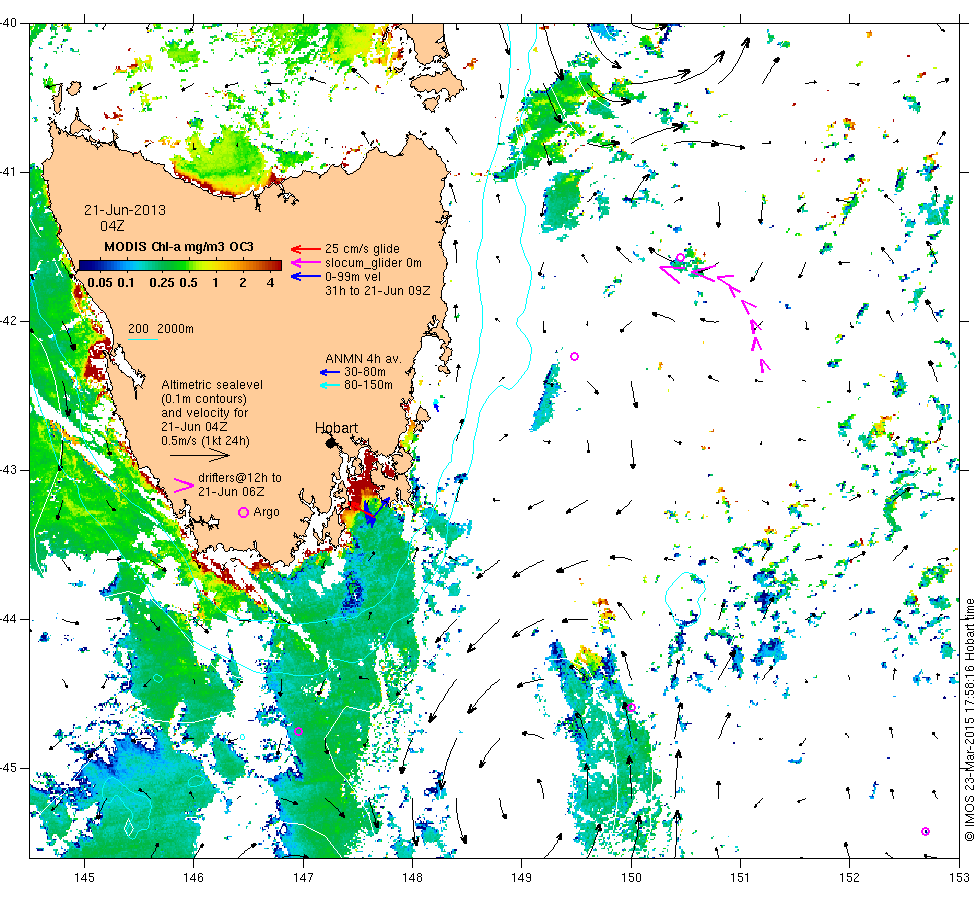Click the 150 longitude axis label

631,878
